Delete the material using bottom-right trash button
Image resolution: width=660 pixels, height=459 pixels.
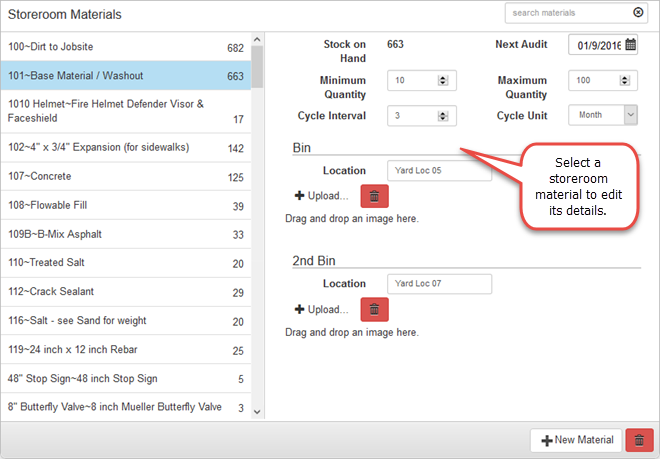click(639, 440)
